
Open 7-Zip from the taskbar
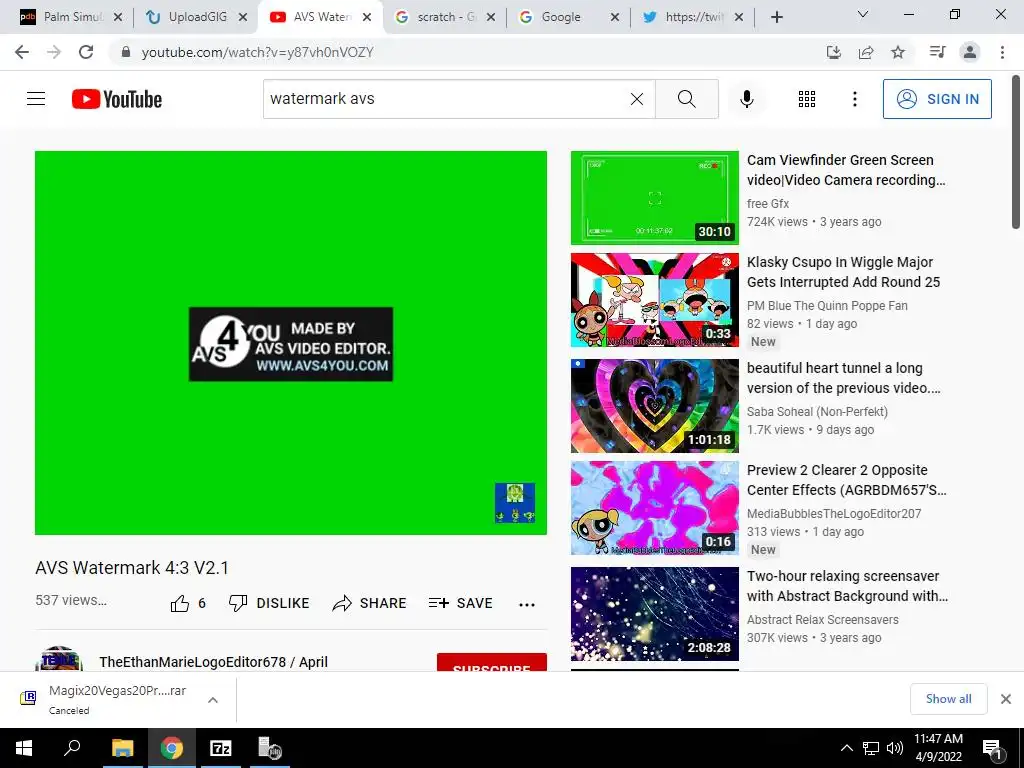(221, 748)
